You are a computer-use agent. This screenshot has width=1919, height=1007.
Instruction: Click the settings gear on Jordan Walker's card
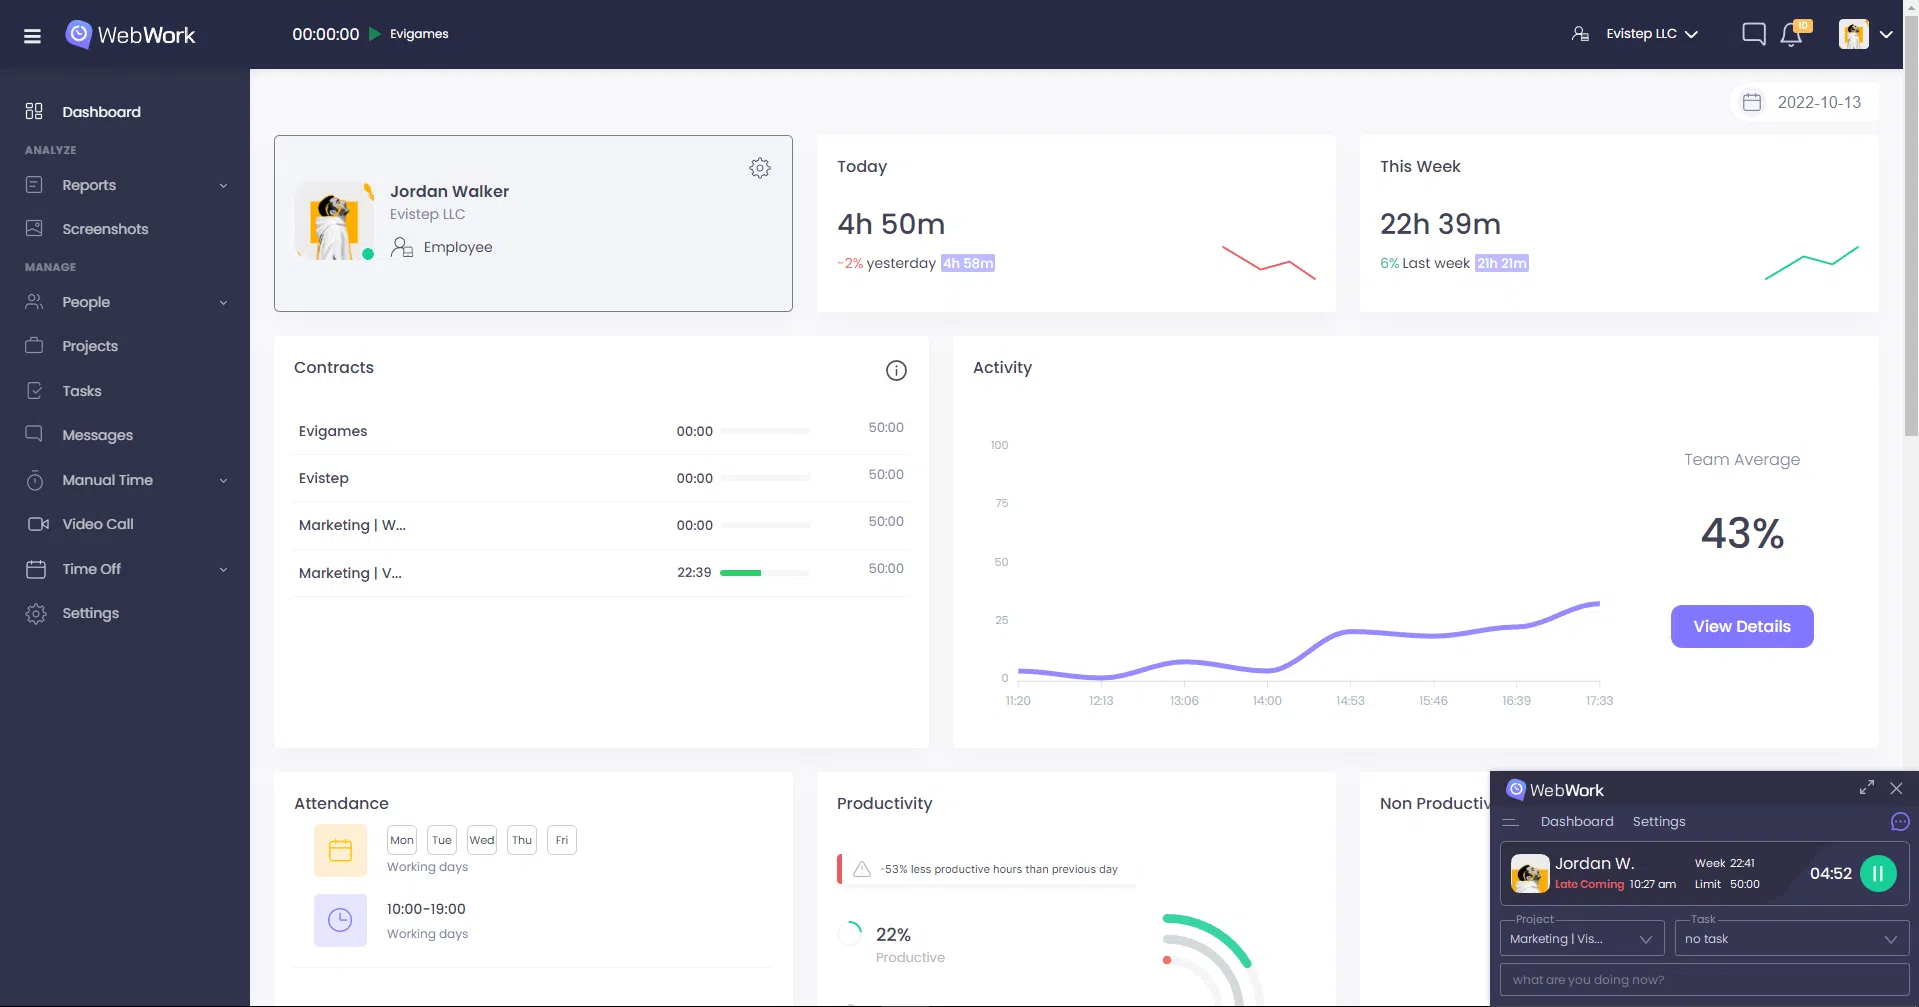click(x=760, y=168)
